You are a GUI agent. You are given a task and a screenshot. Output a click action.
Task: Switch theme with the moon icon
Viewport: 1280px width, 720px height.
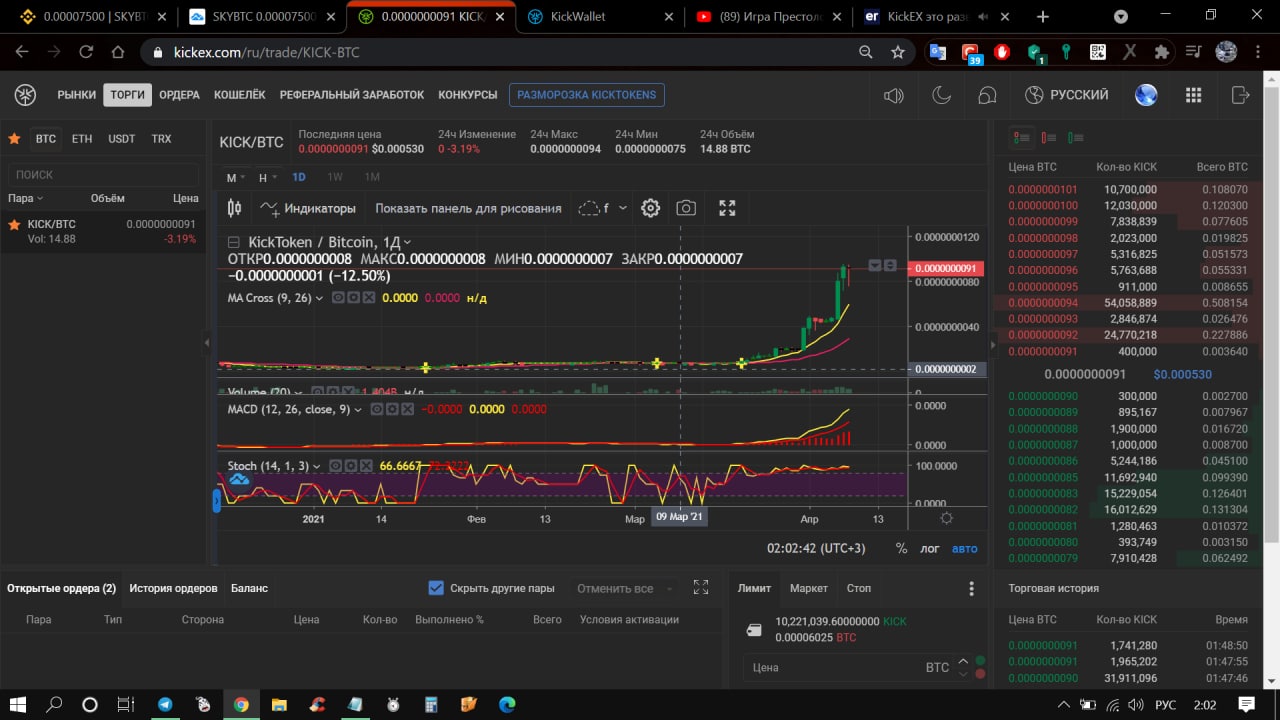pyautogui.click(x=941, y=95)
